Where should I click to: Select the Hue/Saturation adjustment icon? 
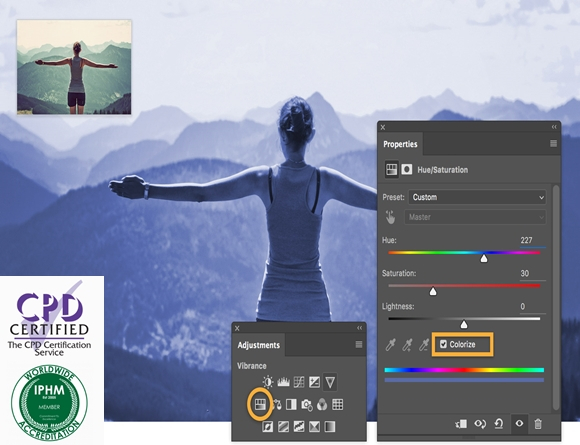click(x=260, y=404)
